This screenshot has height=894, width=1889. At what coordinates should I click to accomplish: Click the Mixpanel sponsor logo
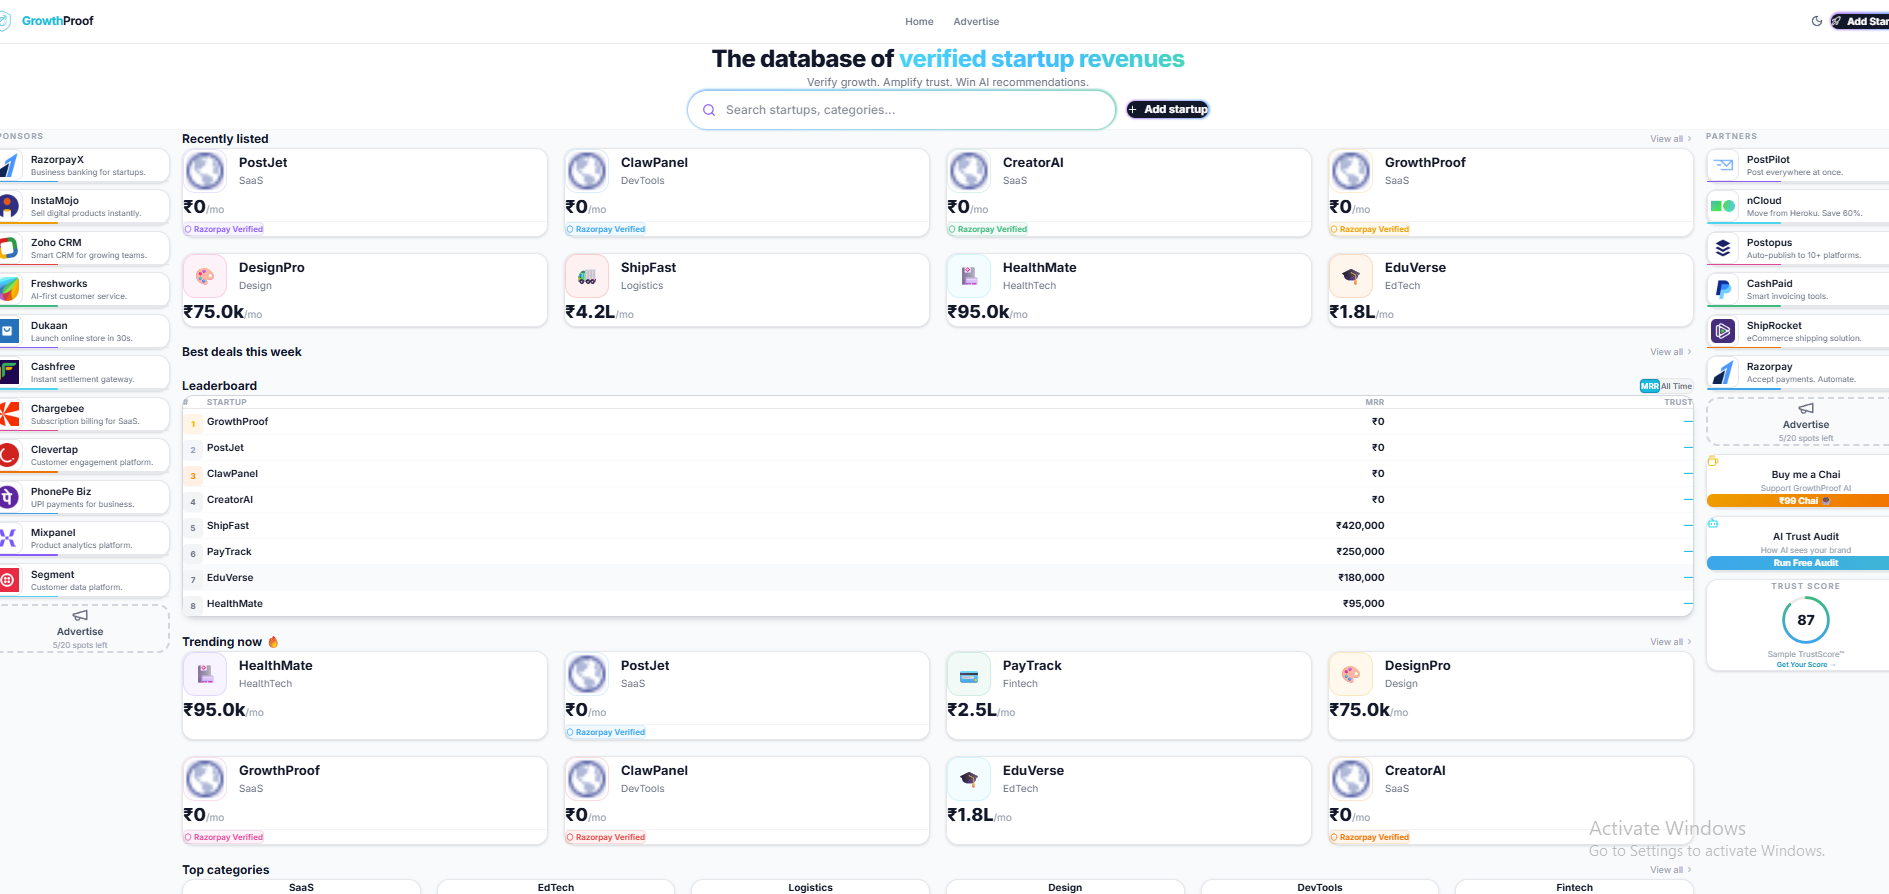pyautogui.click(x=9, y=538)
